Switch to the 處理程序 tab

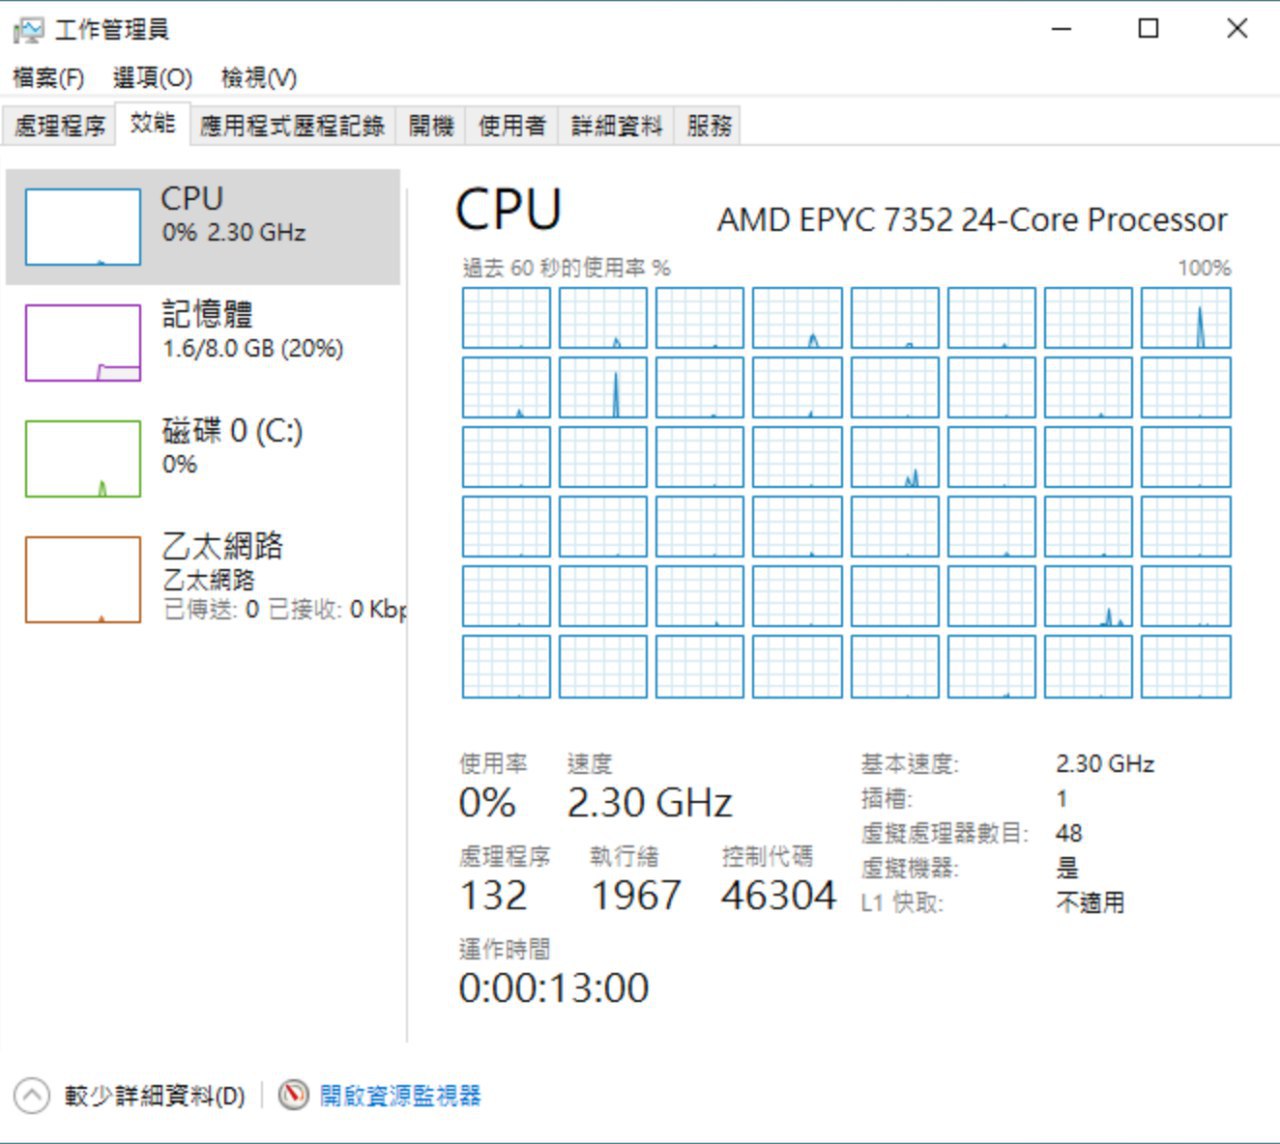59,126
